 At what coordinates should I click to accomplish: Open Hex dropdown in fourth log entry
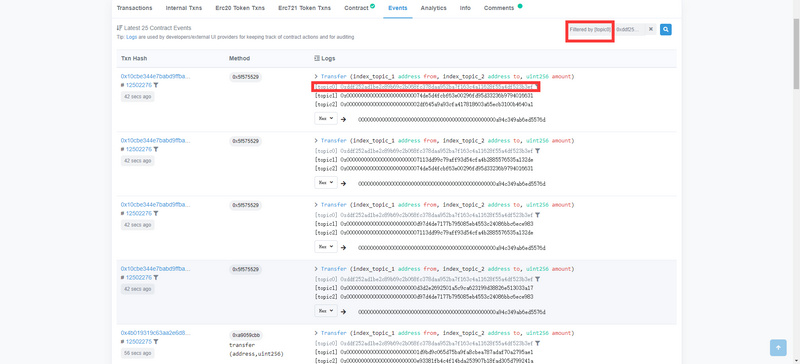point(326,310)
